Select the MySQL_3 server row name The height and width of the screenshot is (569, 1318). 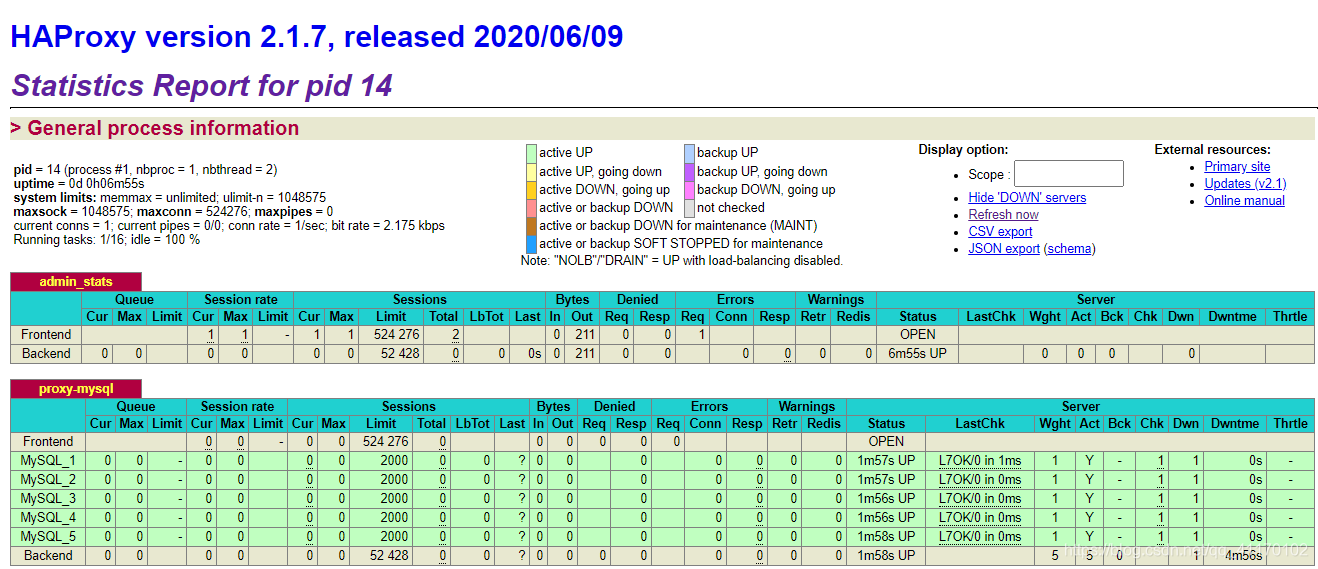(x=48, y=498)
